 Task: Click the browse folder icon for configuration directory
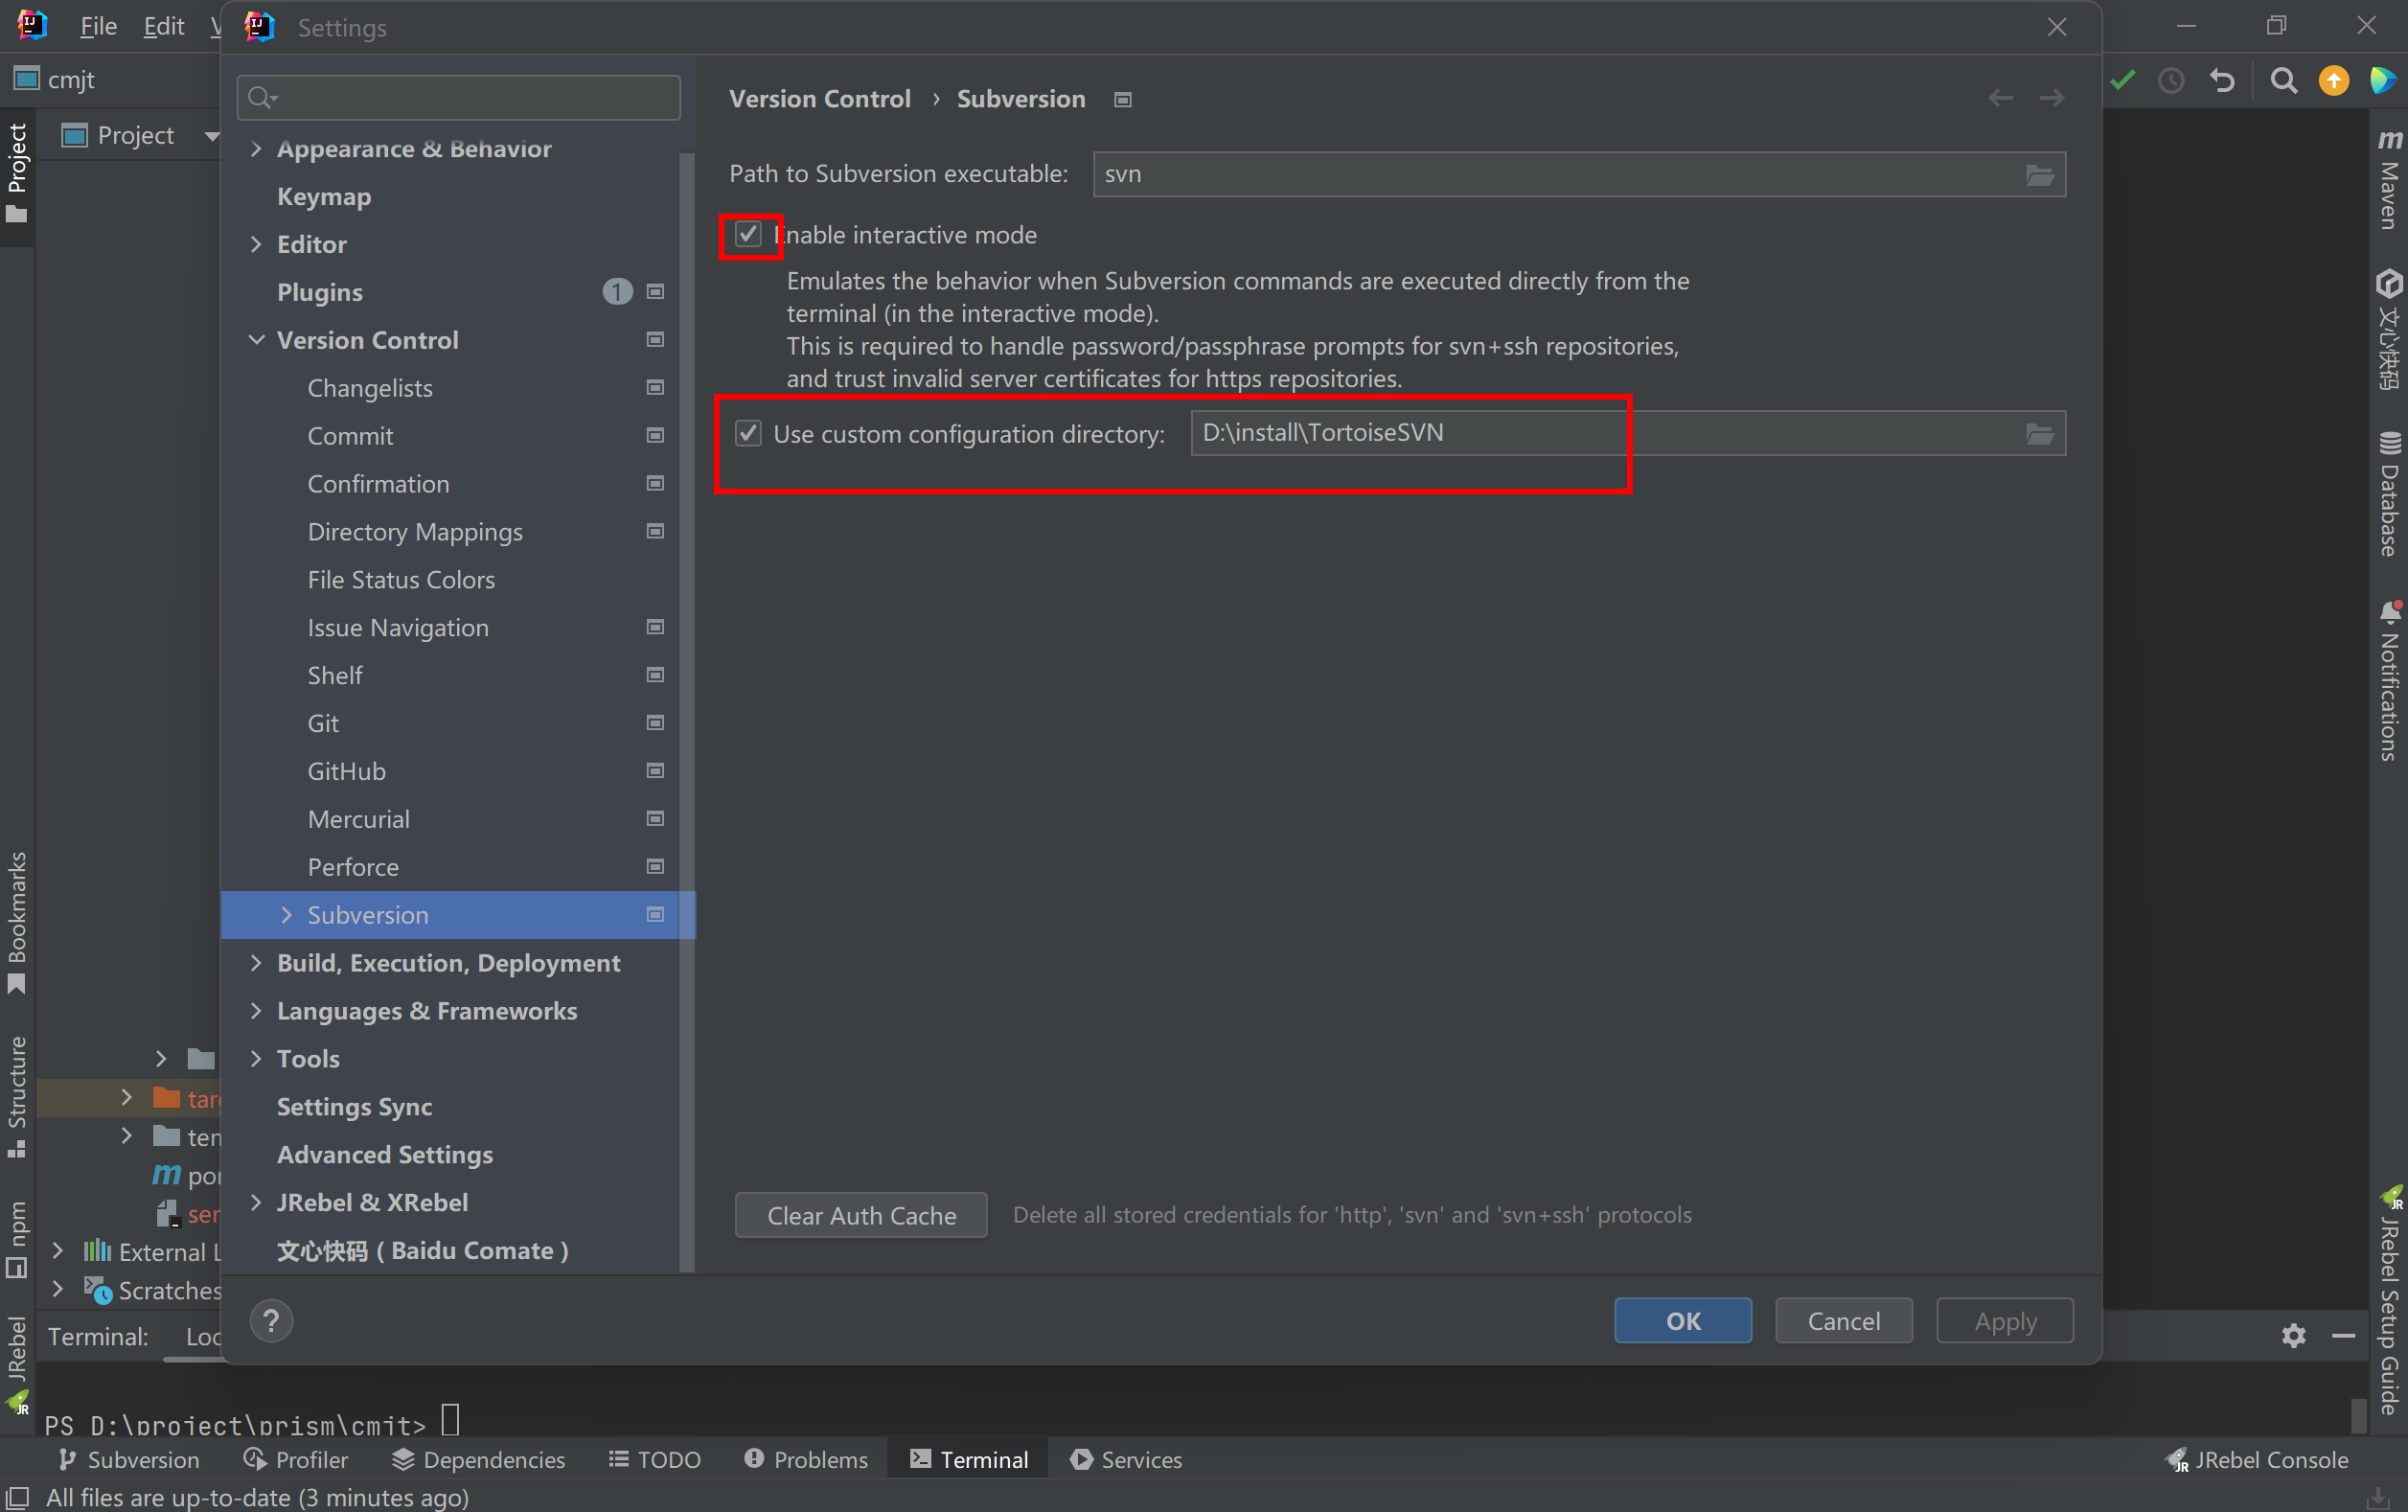pos(2039,434)
